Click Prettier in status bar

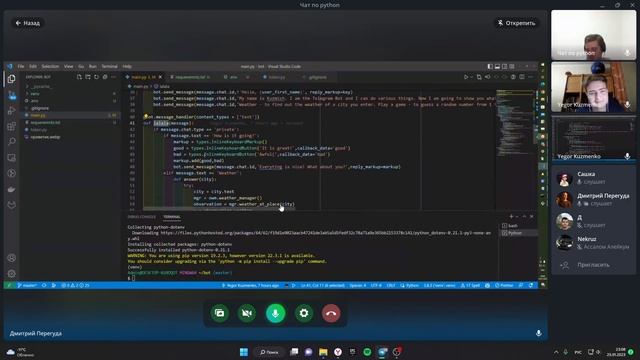(x=504, y=285)
